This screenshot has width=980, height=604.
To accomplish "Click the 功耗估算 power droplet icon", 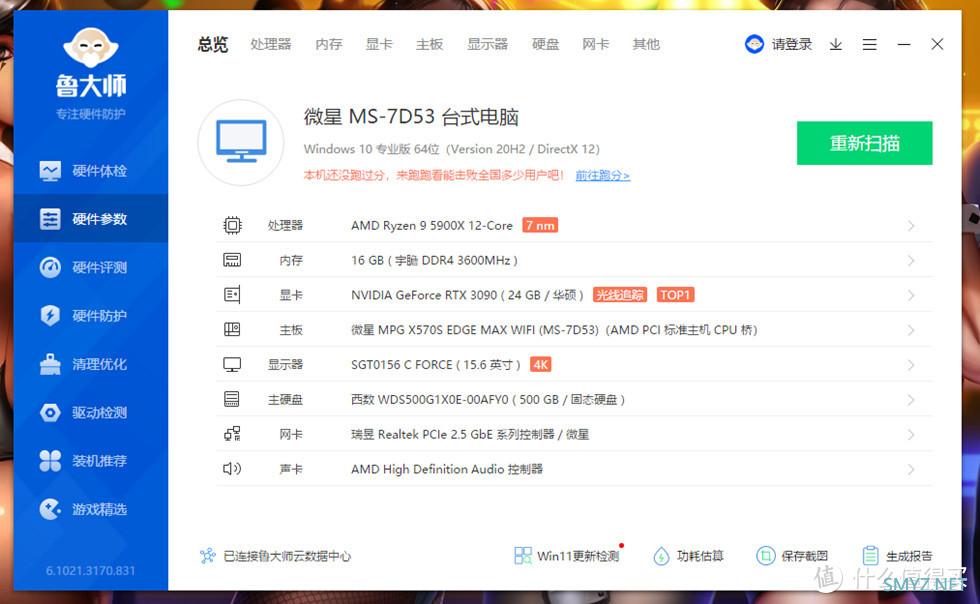I will (661, 556).
